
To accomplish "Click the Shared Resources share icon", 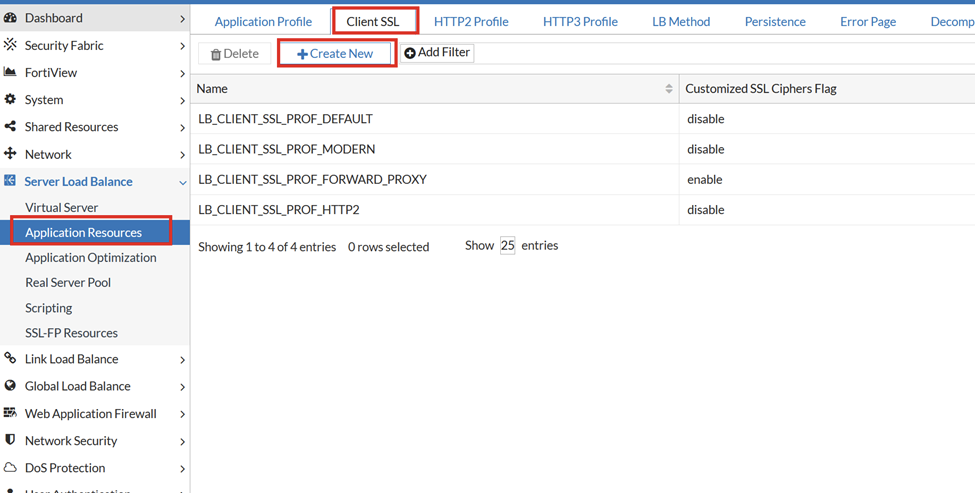I will [x=10, y=126].
